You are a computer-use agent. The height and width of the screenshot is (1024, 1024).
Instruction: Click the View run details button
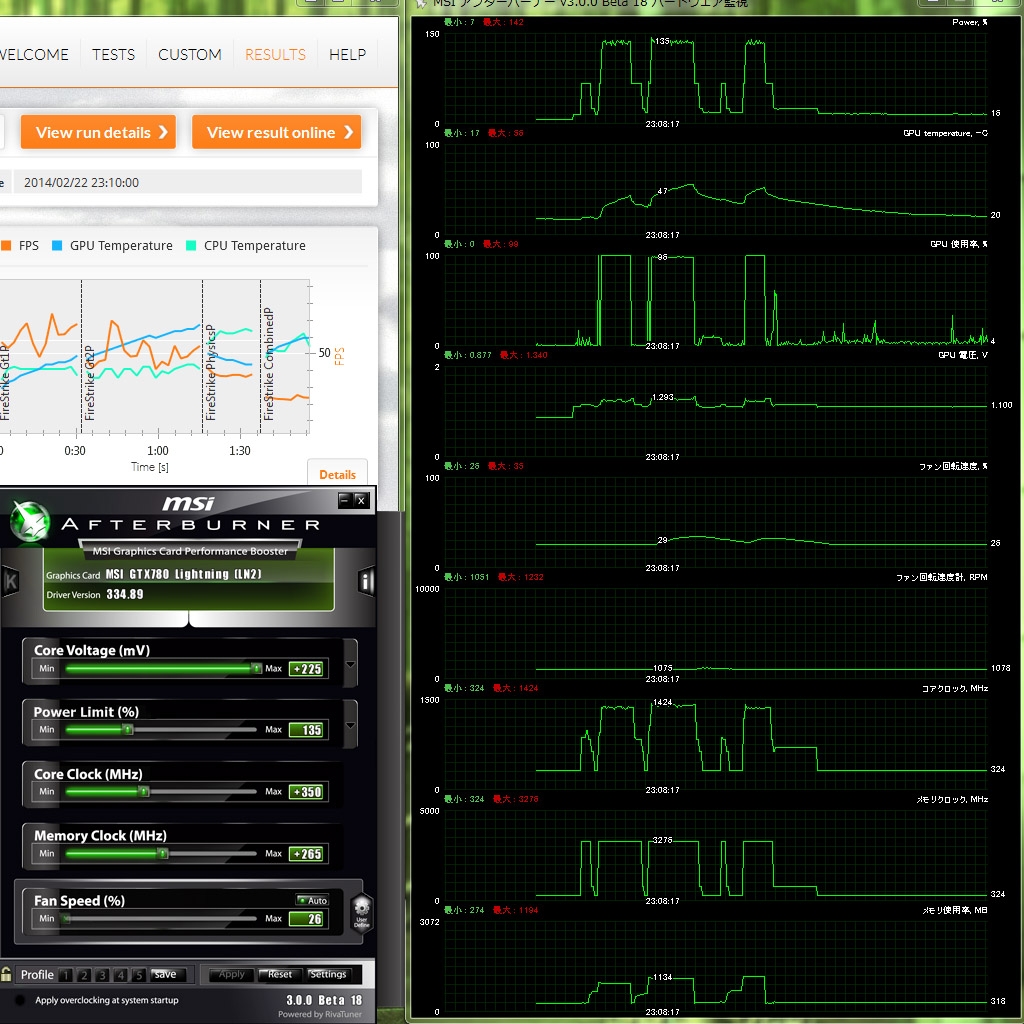(99, 133)
